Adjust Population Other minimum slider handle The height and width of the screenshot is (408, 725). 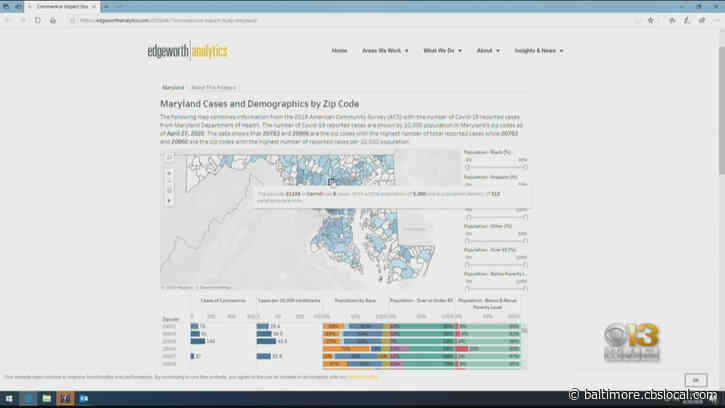(x=467, y=241)
